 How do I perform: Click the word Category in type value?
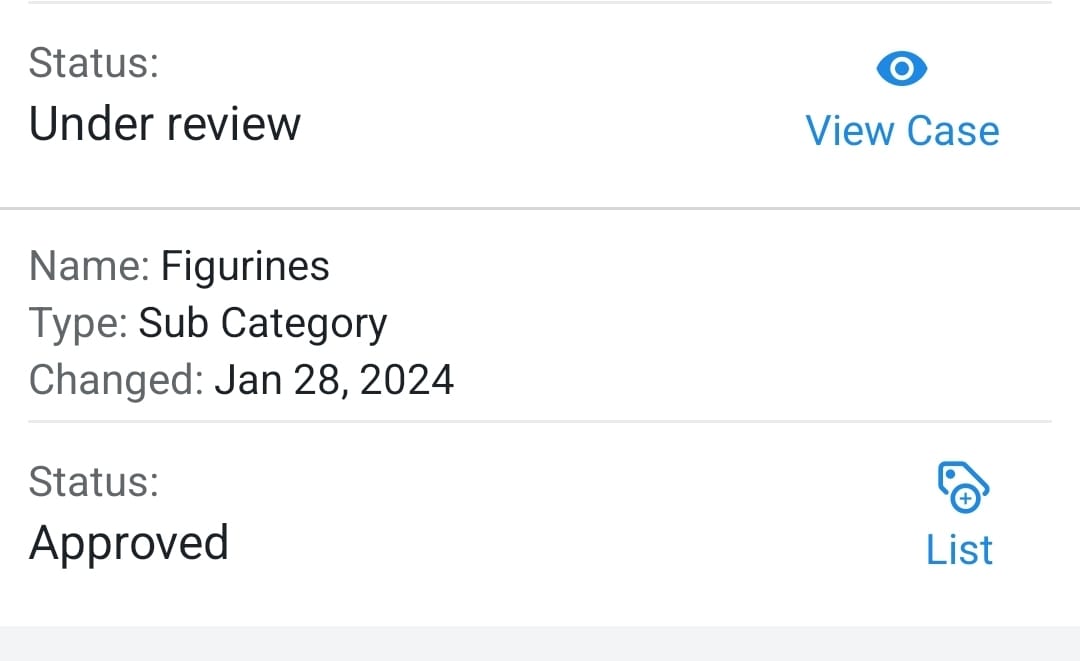point(304,324)
